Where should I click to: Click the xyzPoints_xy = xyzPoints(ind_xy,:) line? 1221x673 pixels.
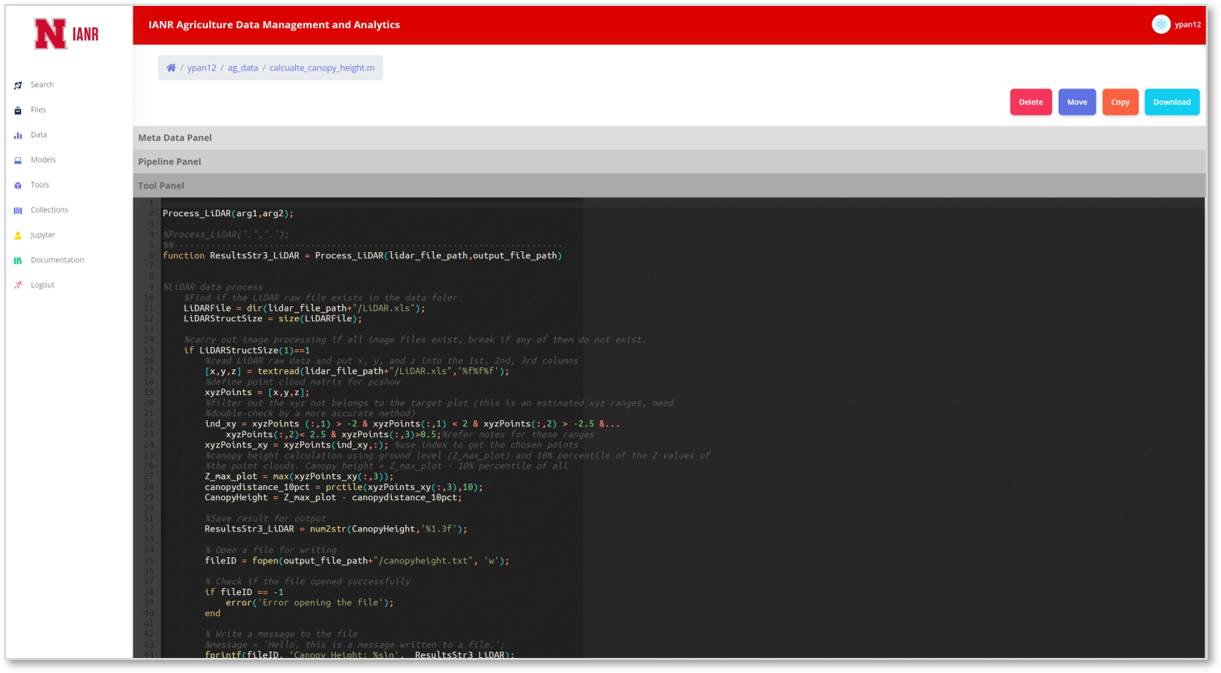(296, 445)
